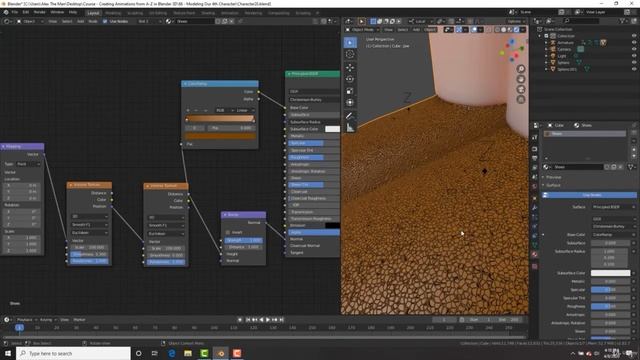This screenshot has height=360, width=640.
Task: Select rendered viewport shading mode icon
Action: (x=516, y=29)
